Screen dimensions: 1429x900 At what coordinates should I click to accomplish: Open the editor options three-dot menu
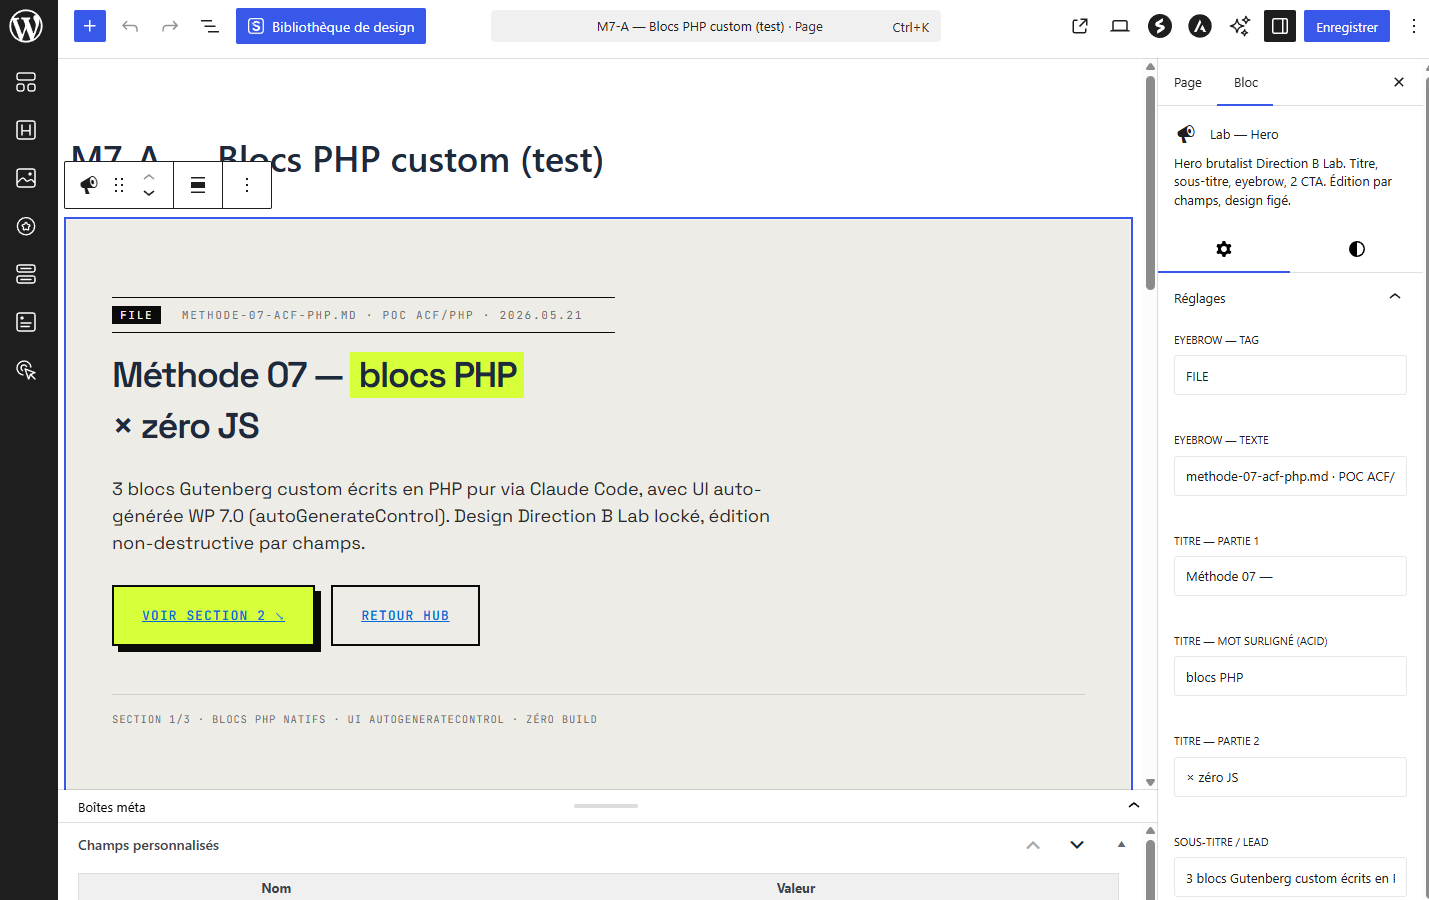pos(1414,26)
